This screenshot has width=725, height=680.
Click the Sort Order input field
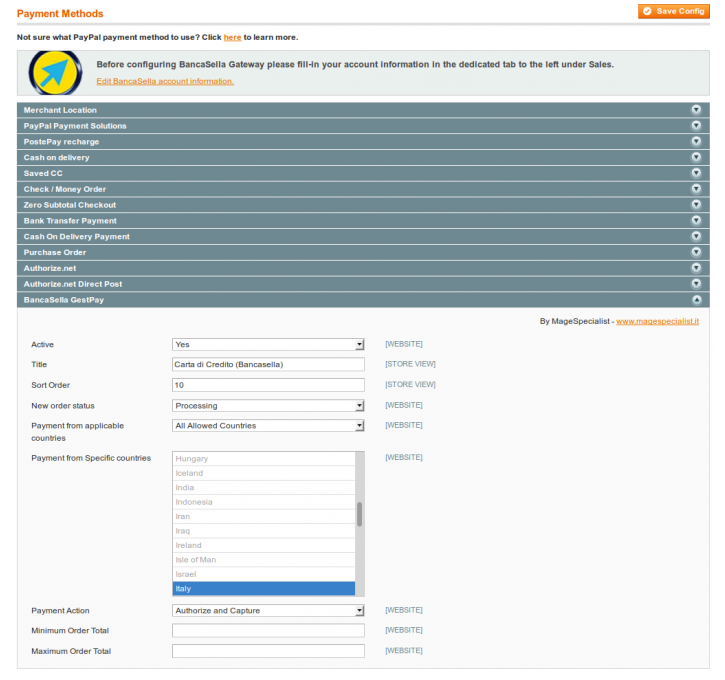tap(268, 385)
